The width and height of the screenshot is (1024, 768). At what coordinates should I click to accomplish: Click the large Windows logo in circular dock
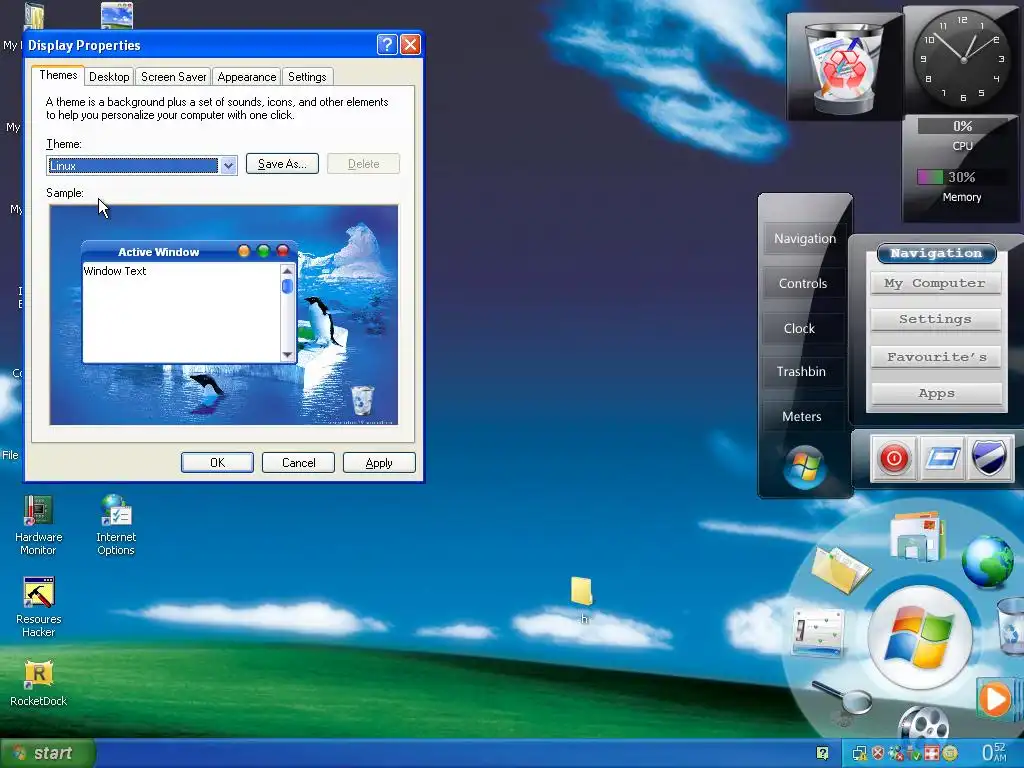coord(920,637)
